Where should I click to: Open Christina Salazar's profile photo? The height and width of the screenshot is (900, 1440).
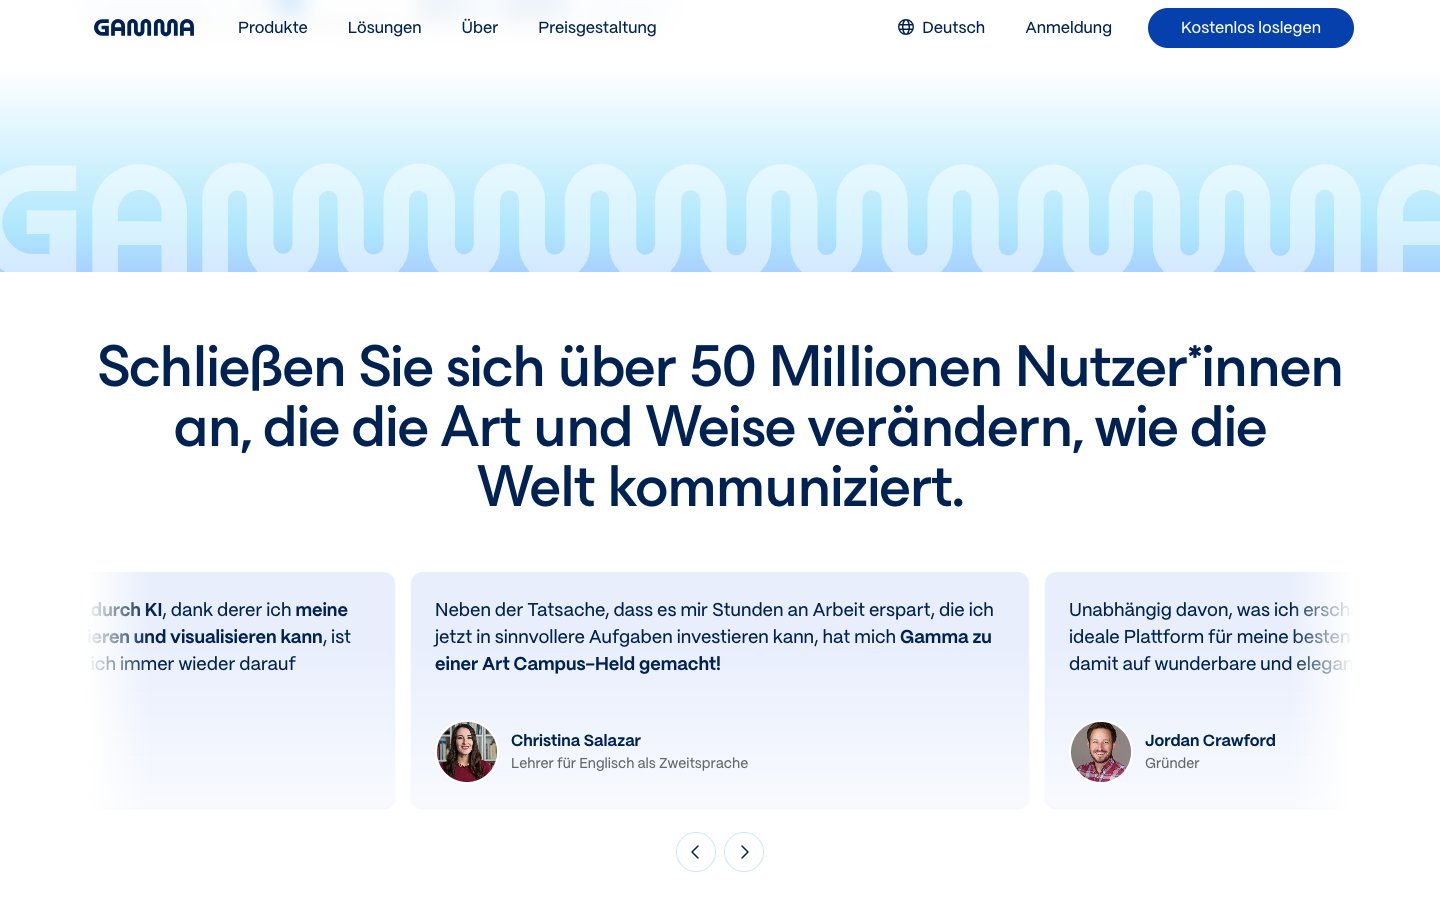tap(466, 751)
